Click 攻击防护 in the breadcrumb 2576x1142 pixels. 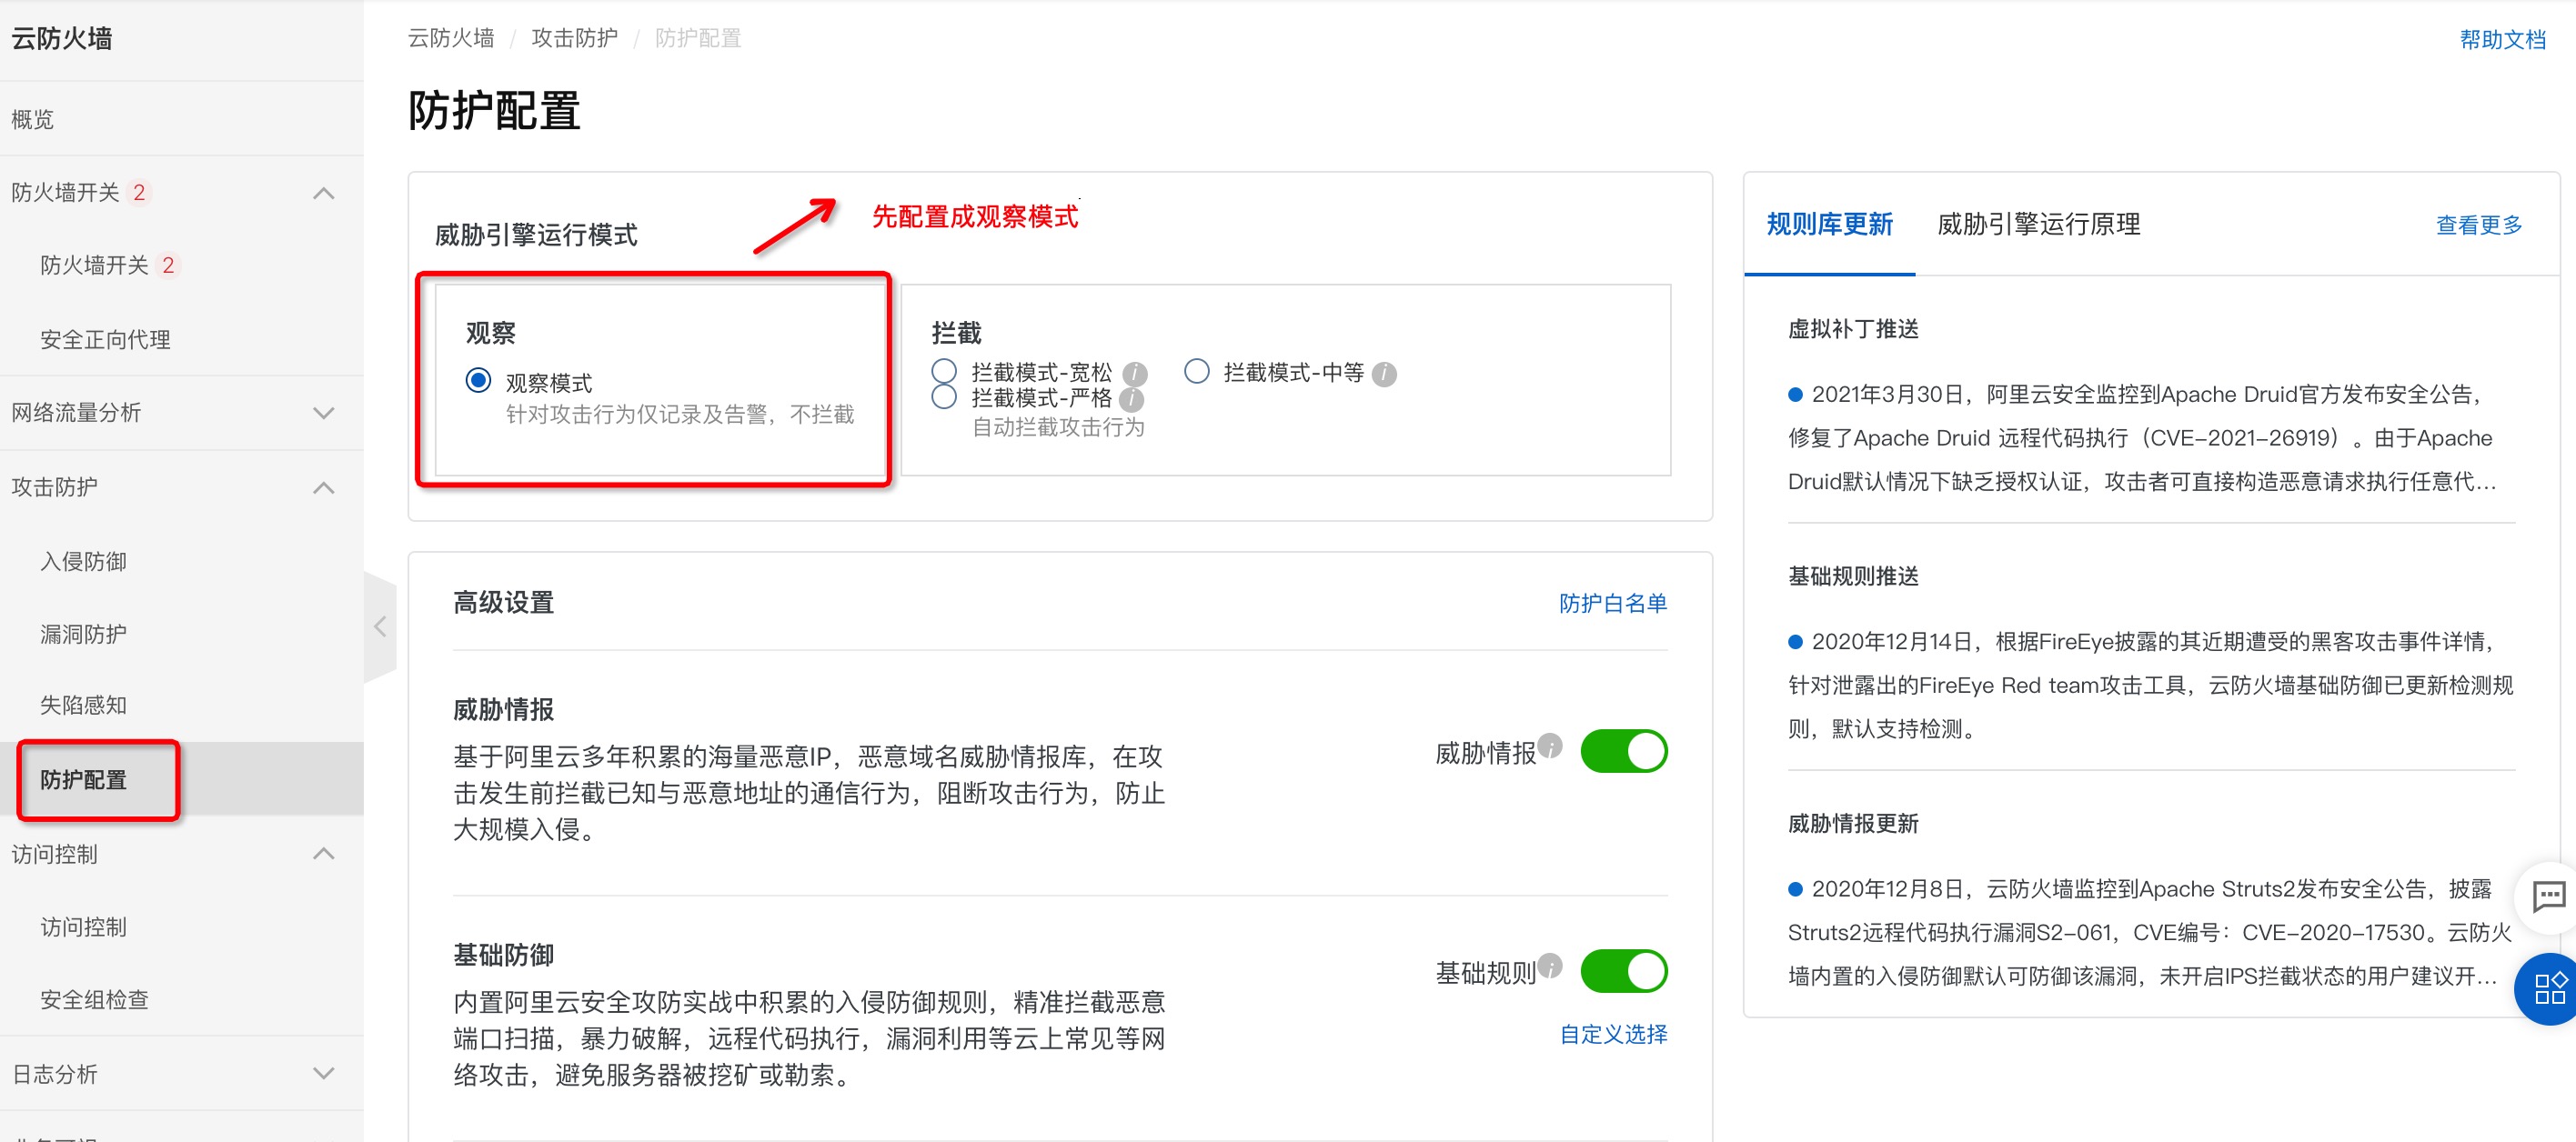[574, 38]
